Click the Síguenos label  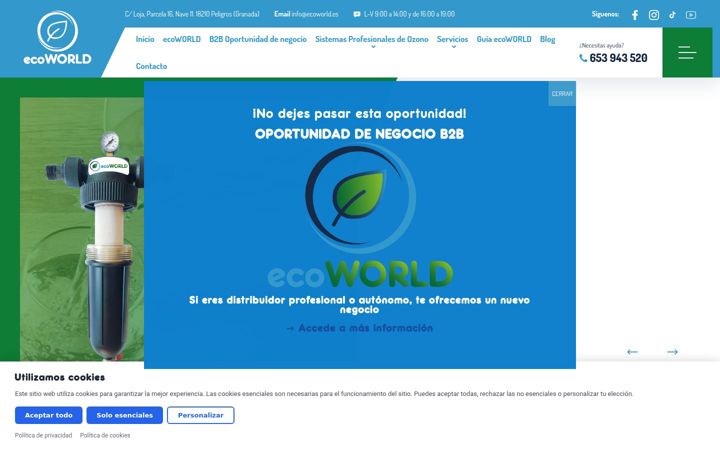pos(605,14)
